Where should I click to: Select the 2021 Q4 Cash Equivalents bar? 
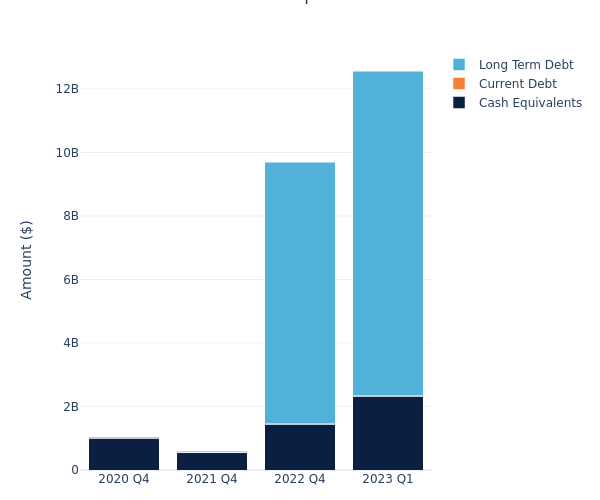[212, 461]
